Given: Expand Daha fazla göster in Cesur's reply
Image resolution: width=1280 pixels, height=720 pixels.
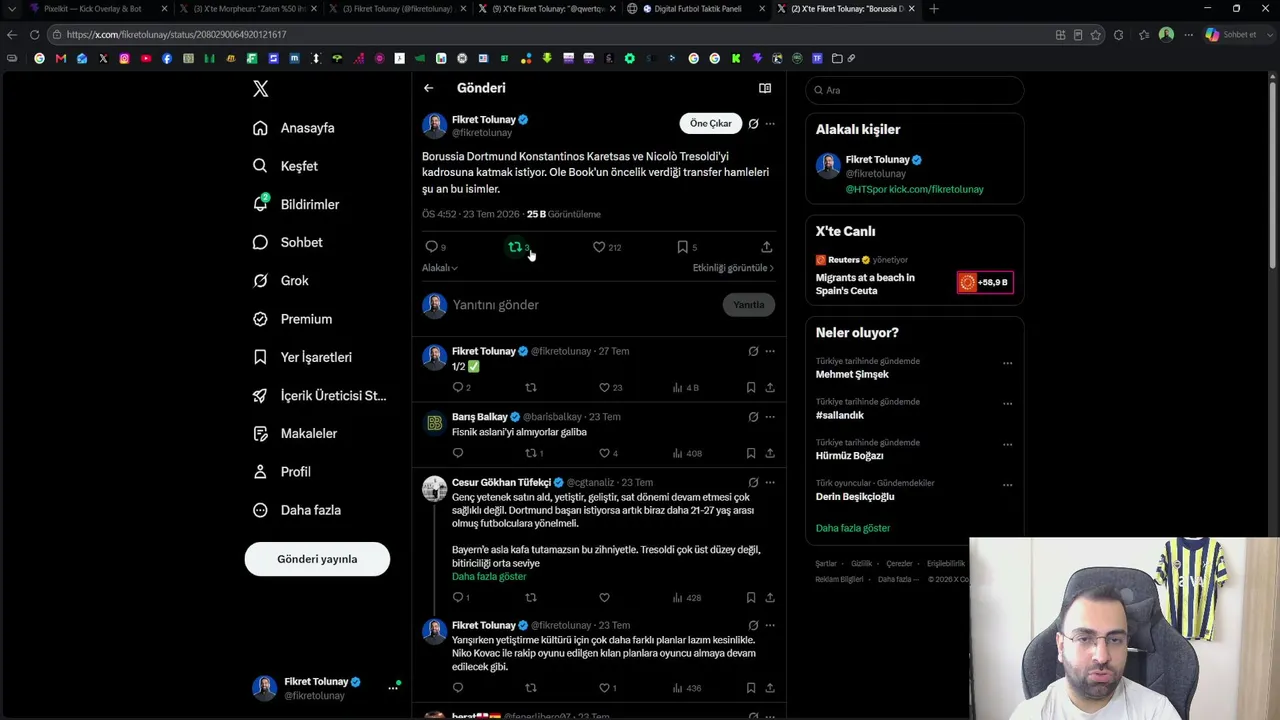Looking at the screenshot, I should tap(489, 577).
